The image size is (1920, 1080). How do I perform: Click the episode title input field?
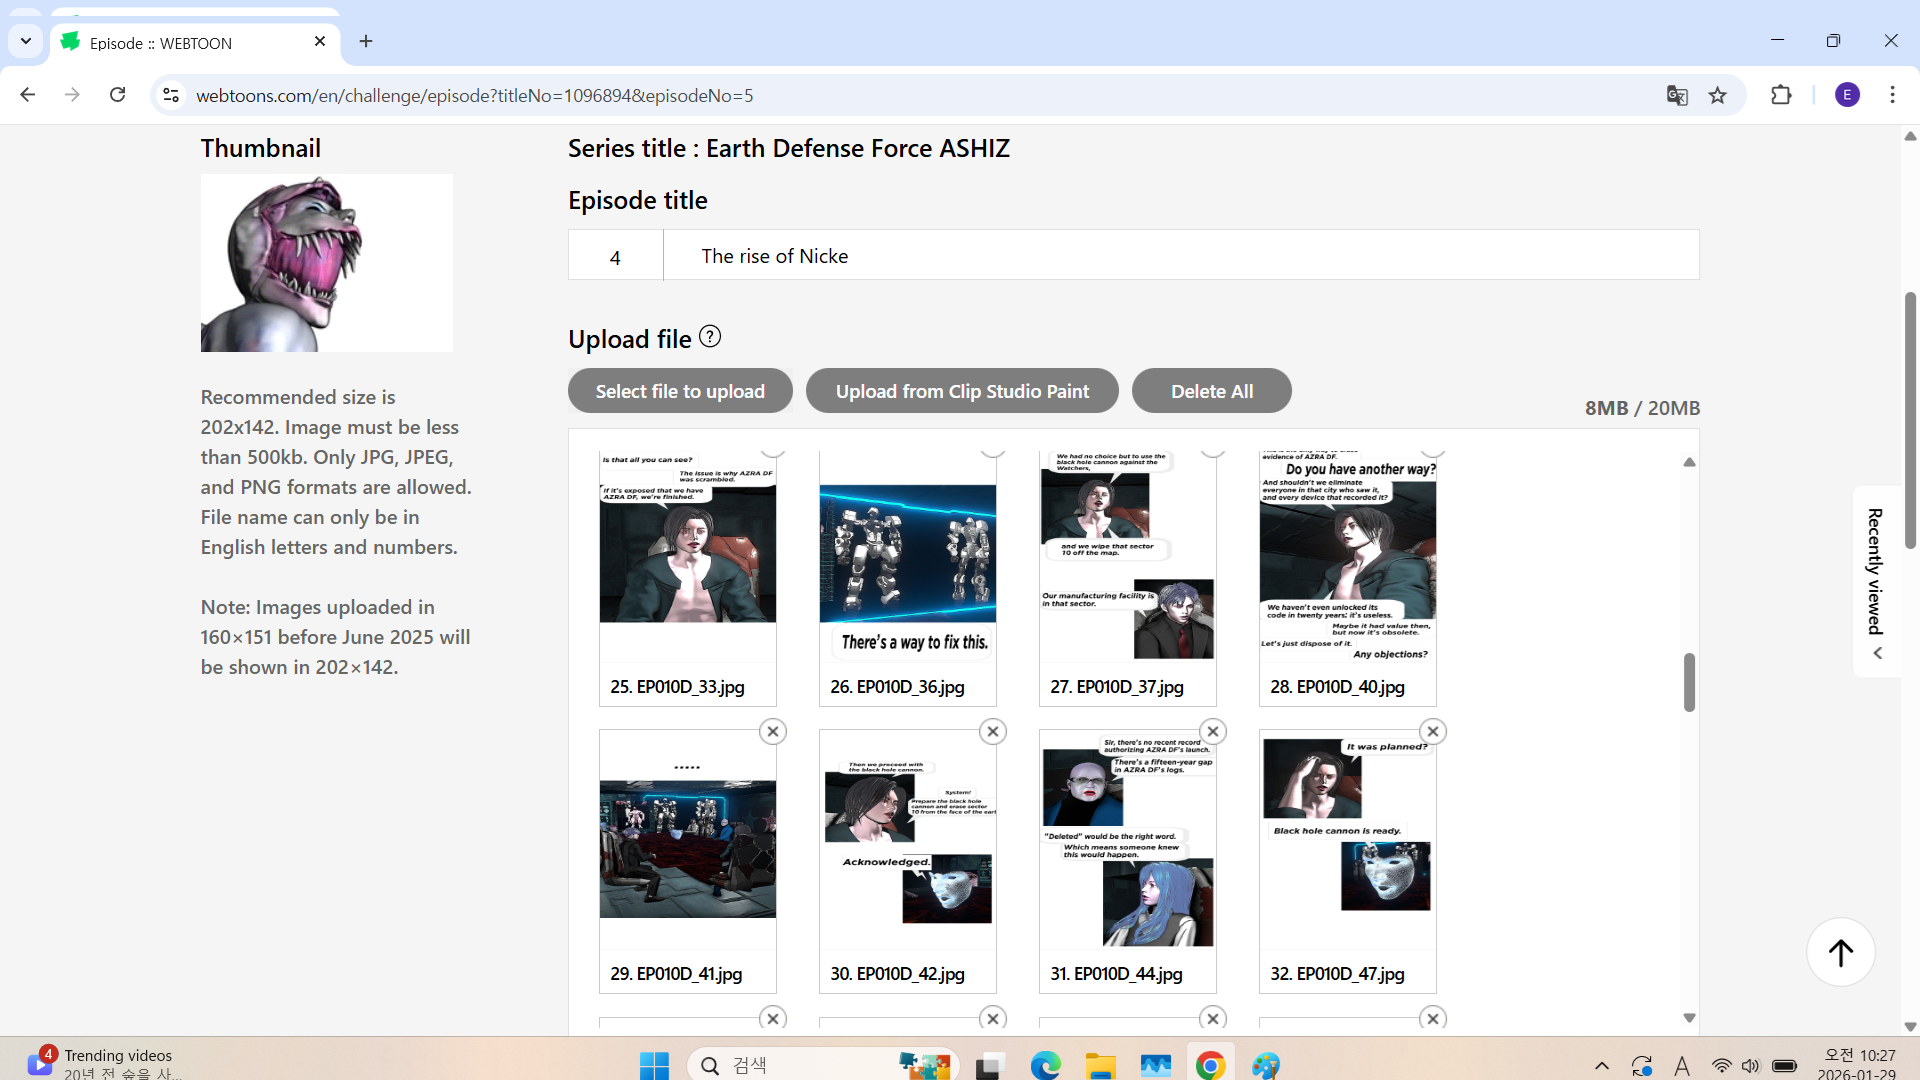pos(1180,256)
